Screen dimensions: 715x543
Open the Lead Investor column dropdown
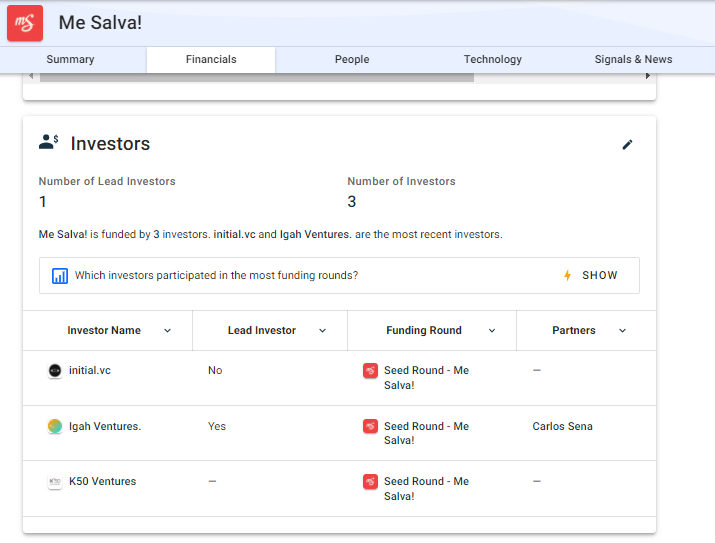[x=322, y=331]
